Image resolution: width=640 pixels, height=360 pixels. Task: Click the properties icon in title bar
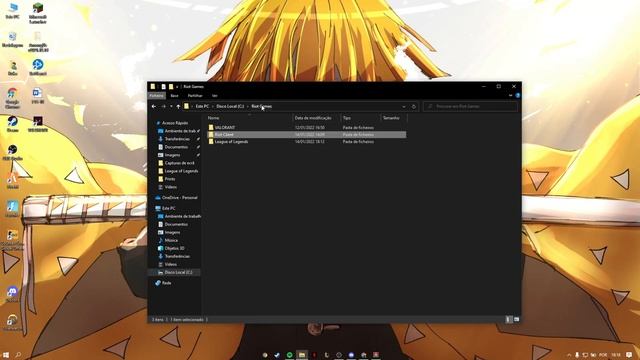[x=163, y=87]
